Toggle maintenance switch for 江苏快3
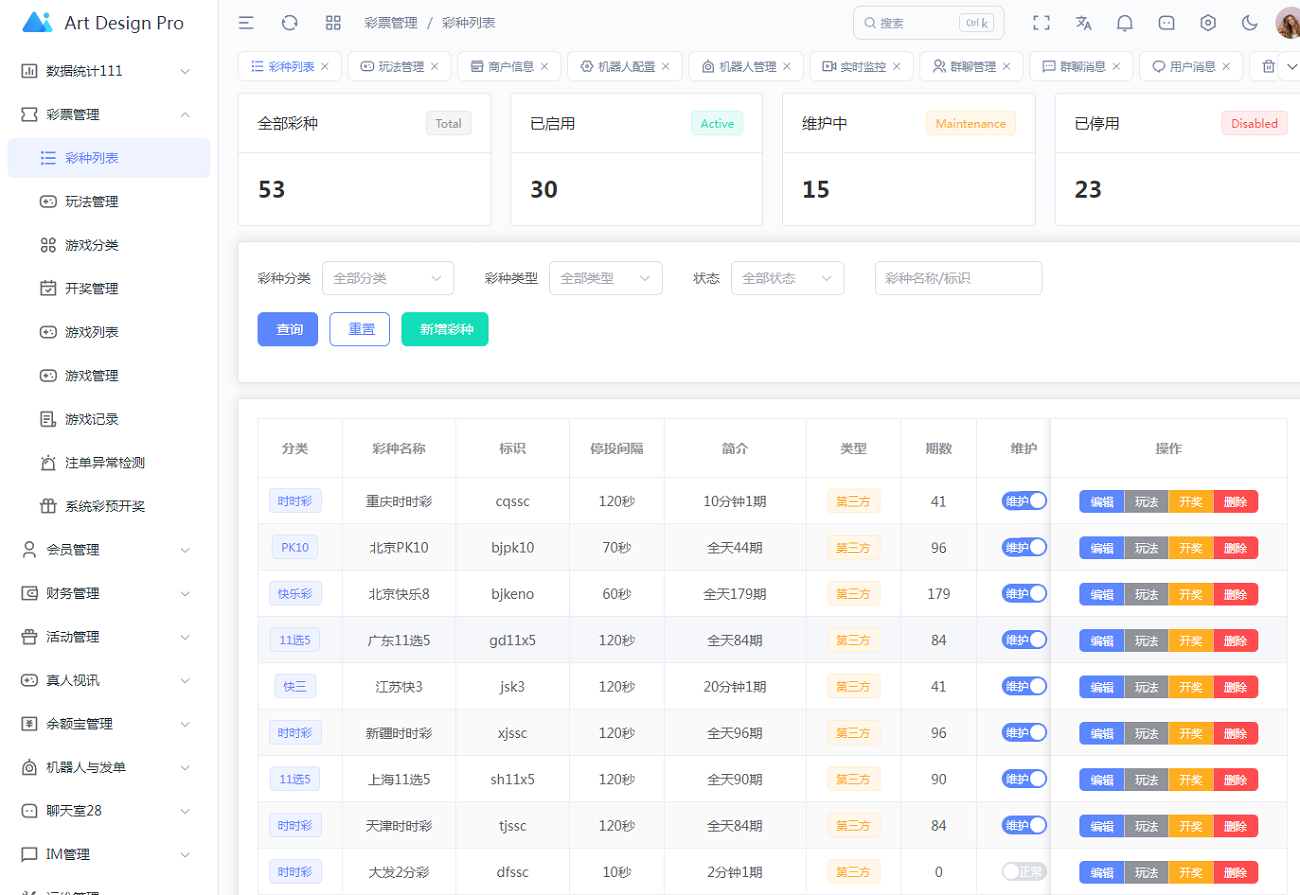Screen dimensions: 1300x895 [x=1024, y=686]
